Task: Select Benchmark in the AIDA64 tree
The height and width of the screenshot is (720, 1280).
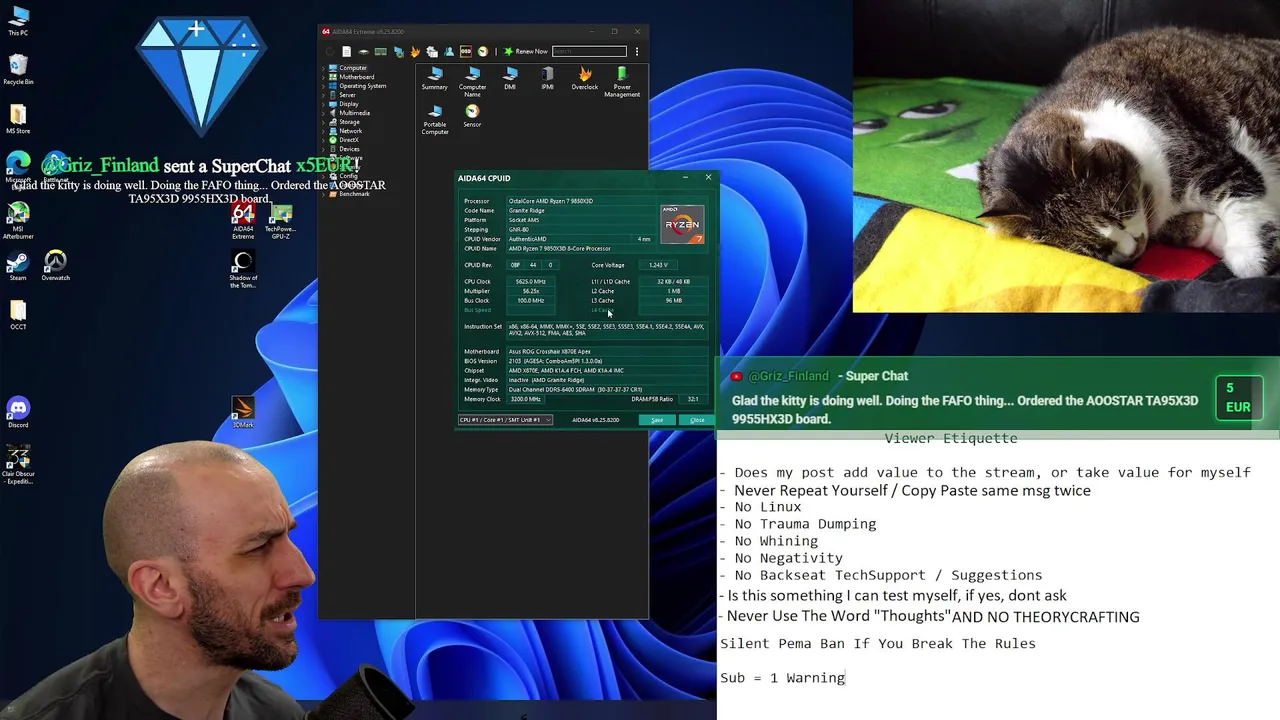Action: pyautogui.click(x=354, y=194)
